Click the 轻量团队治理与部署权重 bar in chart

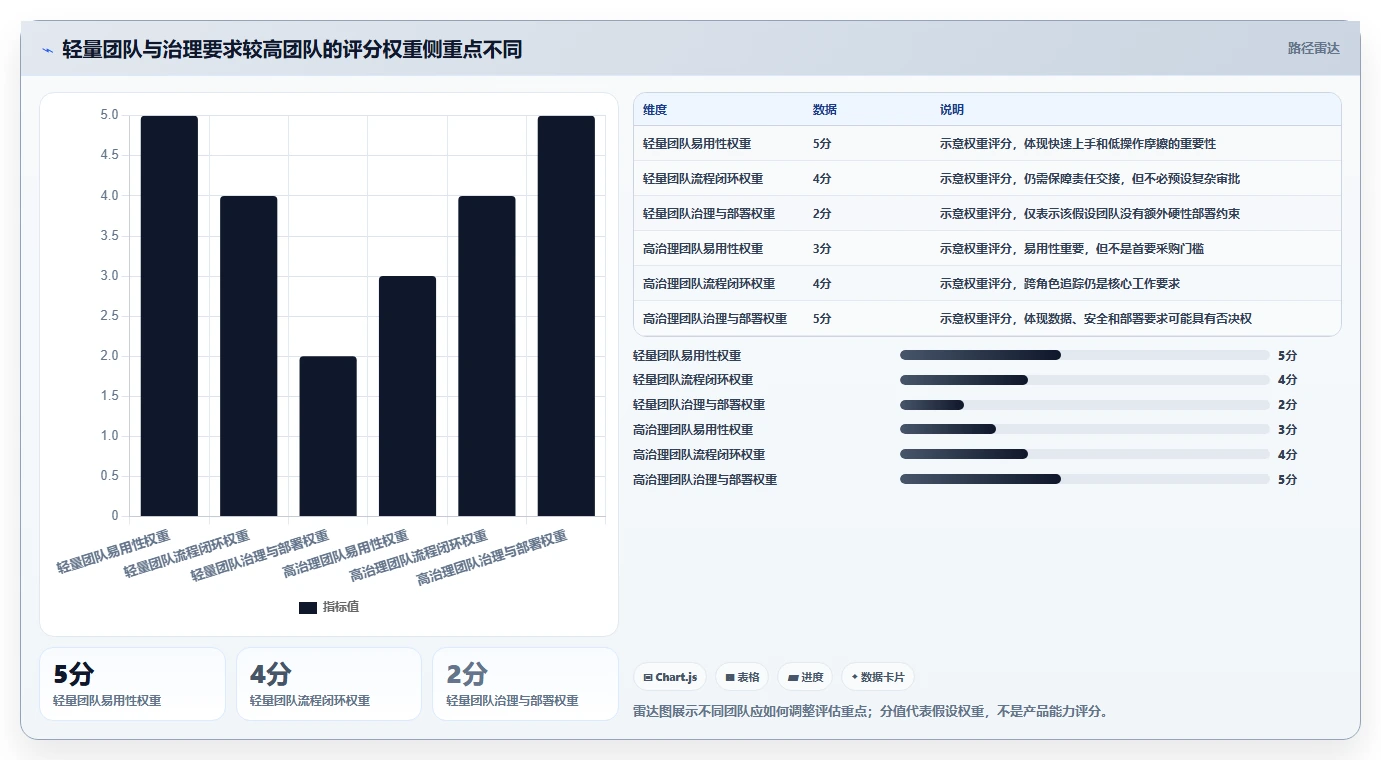(328, 436)
